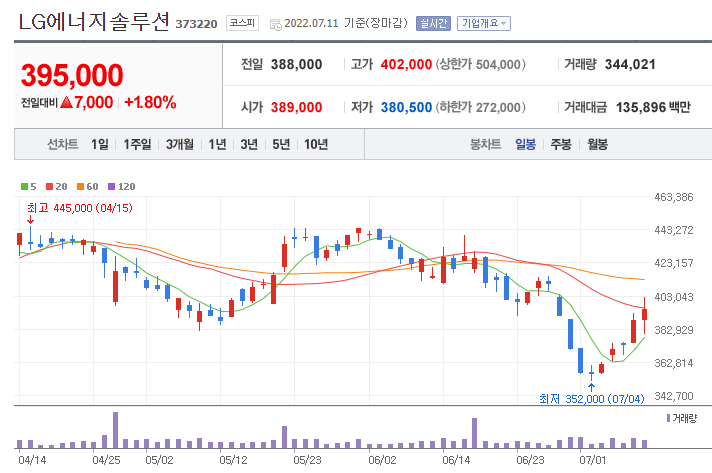Click the opening price value 389,000

(x=297, y=108)
